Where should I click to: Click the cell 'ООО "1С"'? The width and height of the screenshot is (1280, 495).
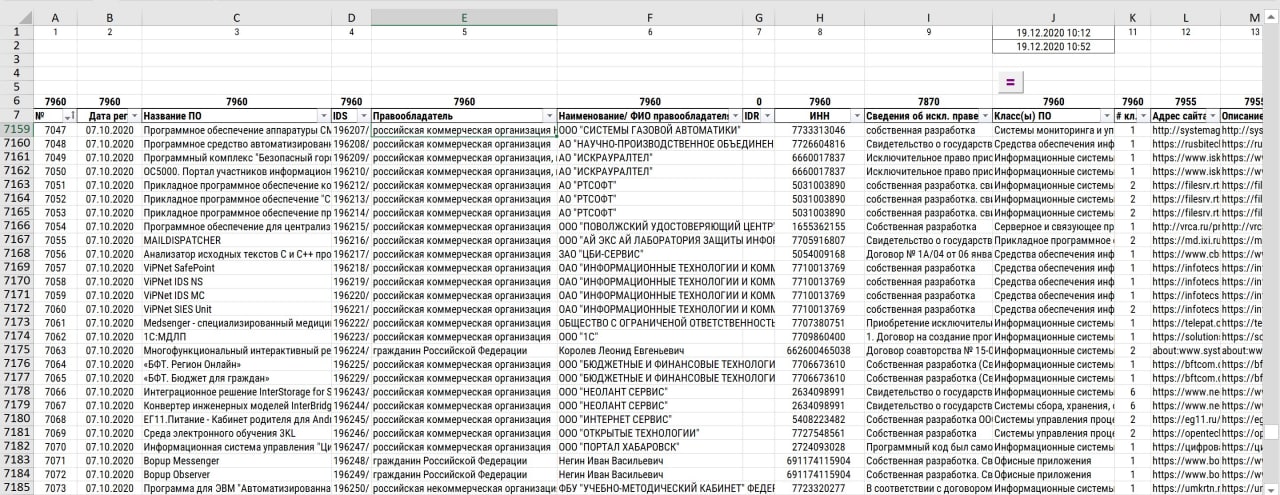pyautogui.click(x=650, y=336)
